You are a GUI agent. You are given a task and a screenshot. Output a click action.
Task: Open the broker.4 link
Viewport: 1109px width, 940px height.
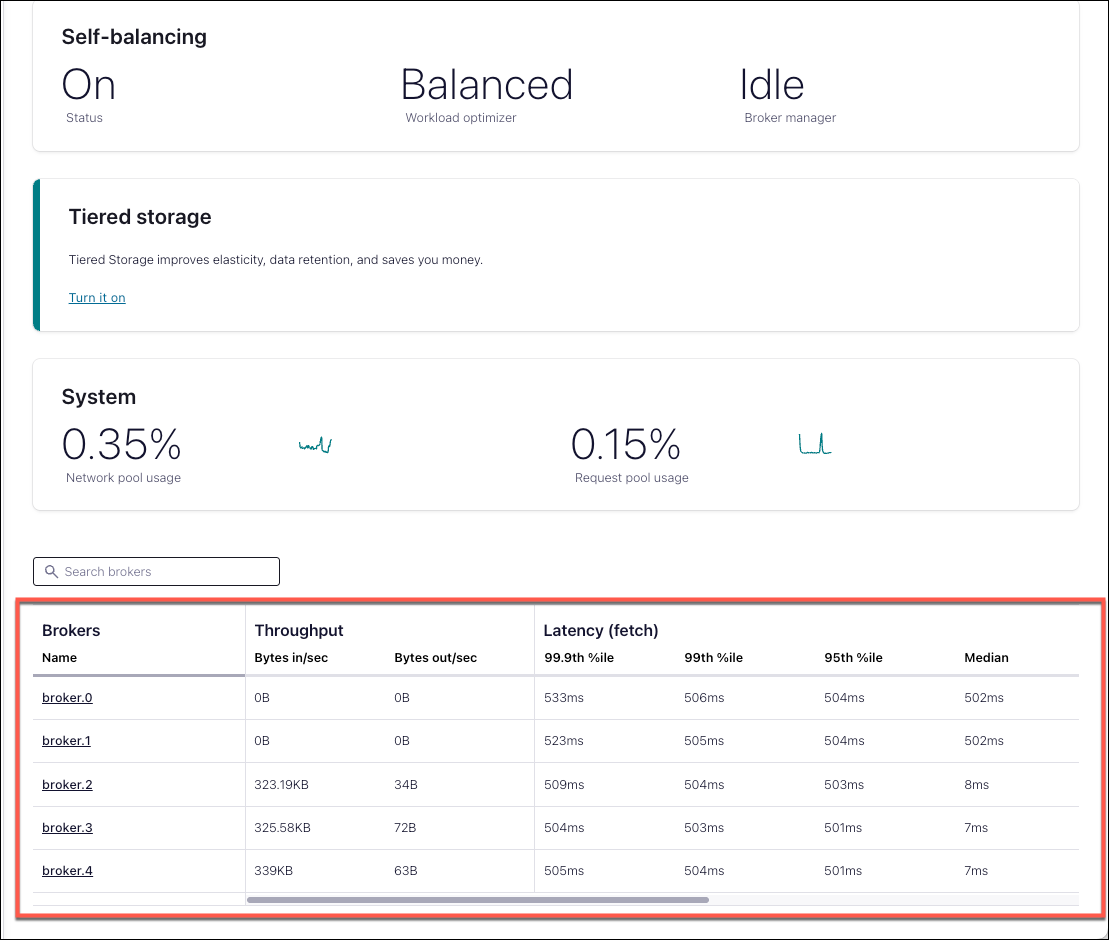click(x=67, y=871)
